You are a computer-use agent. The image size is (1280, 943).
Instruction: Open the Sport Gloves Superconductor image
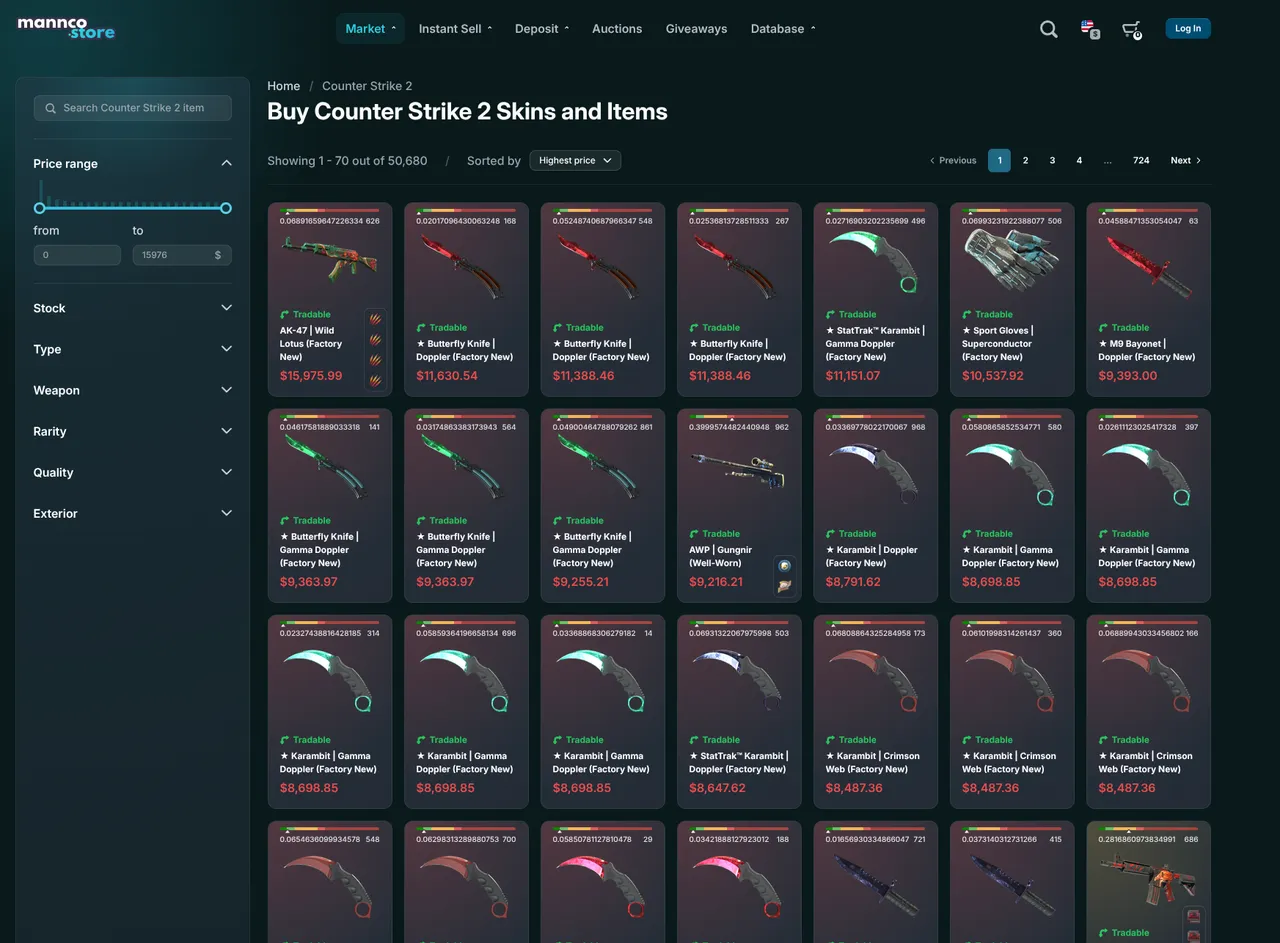click(1011, 262)
